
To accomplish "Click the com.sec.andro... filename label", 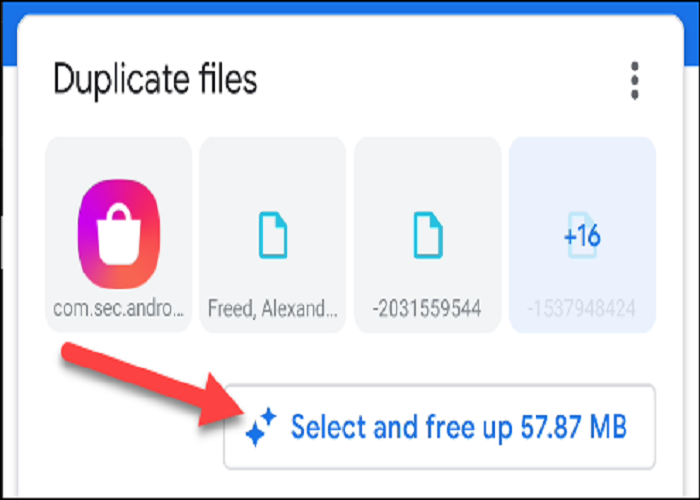I will coord(119,308).
